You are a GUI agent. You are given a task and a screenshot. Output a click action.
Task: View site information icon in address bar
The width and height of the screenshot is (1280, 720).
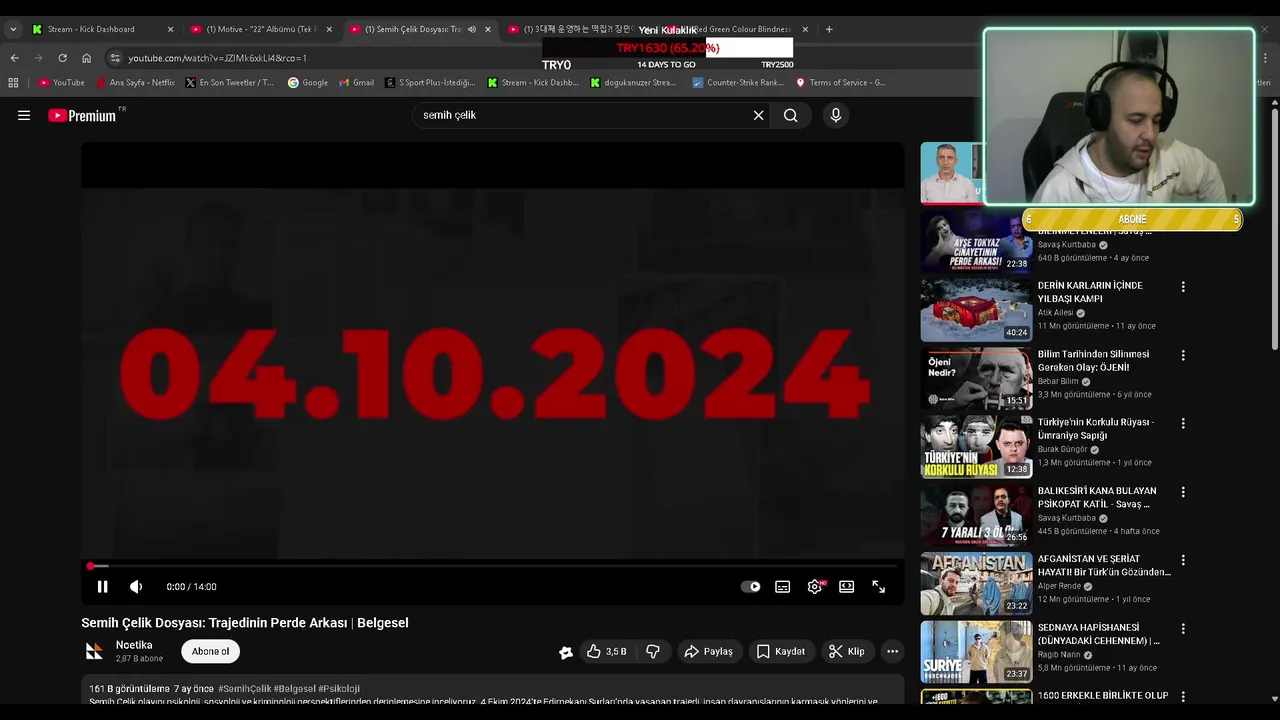[x=115, y=58]
